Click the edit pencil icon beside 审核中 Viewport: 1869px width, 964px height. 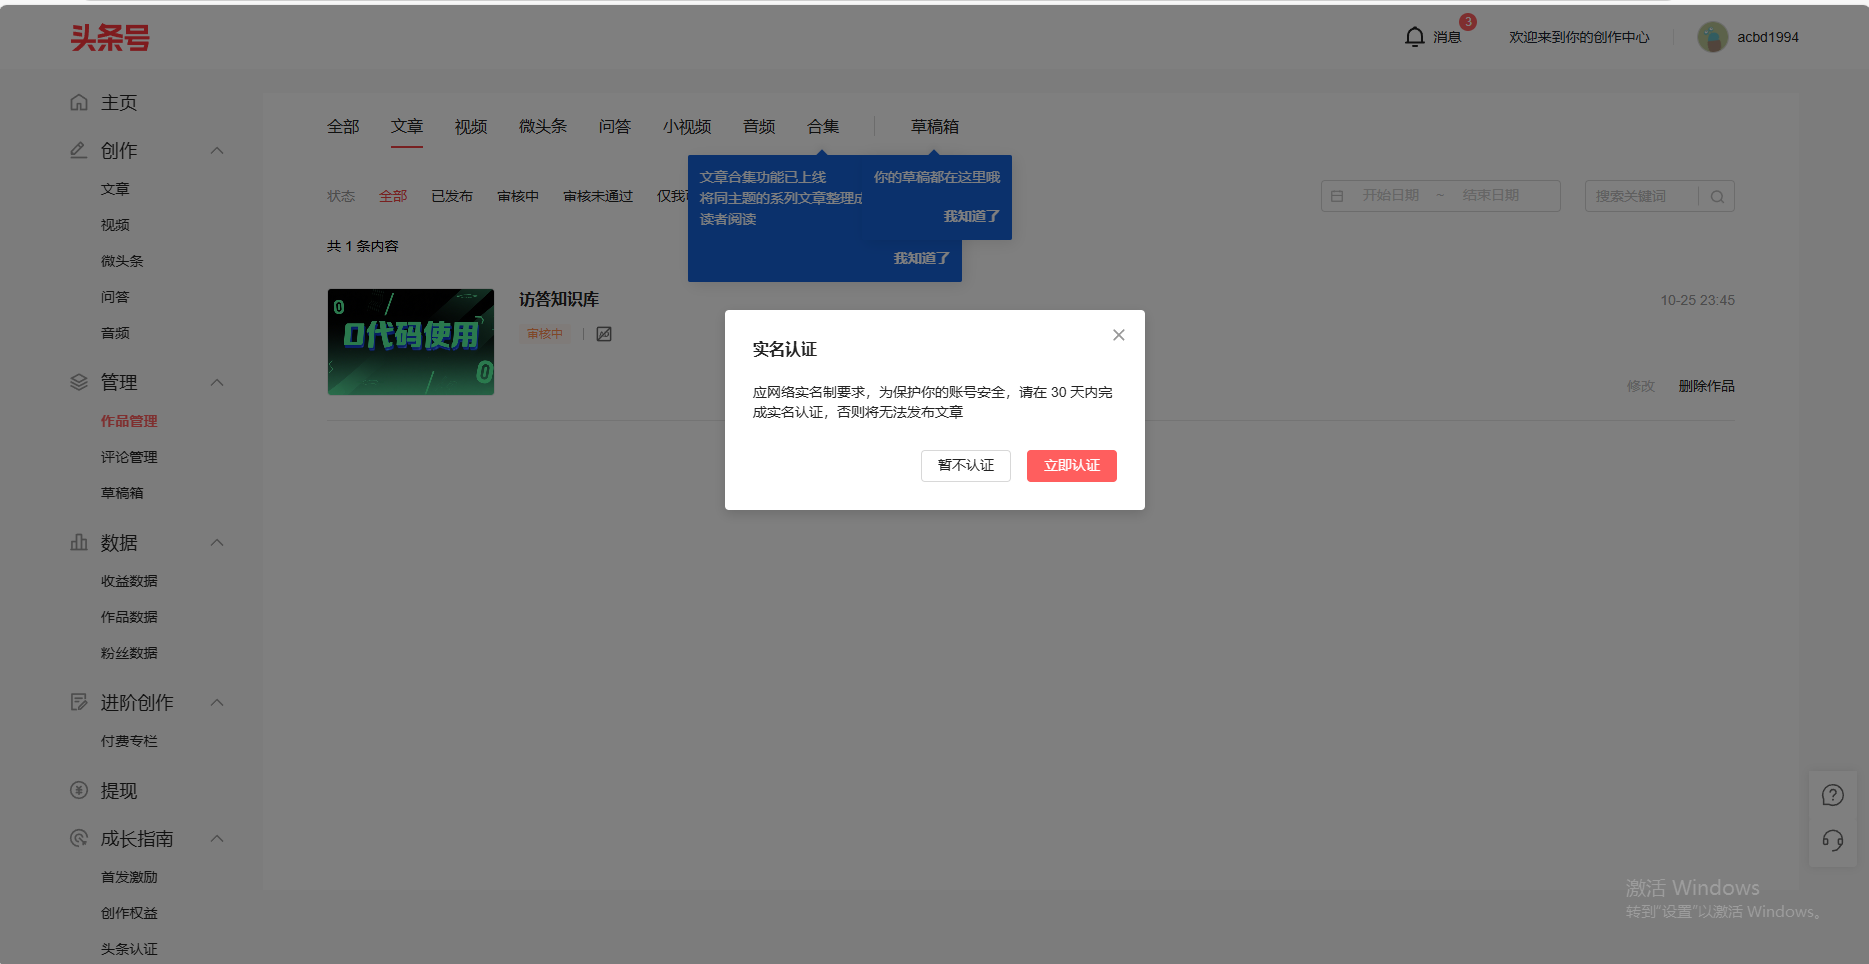(x=603, y=333)
